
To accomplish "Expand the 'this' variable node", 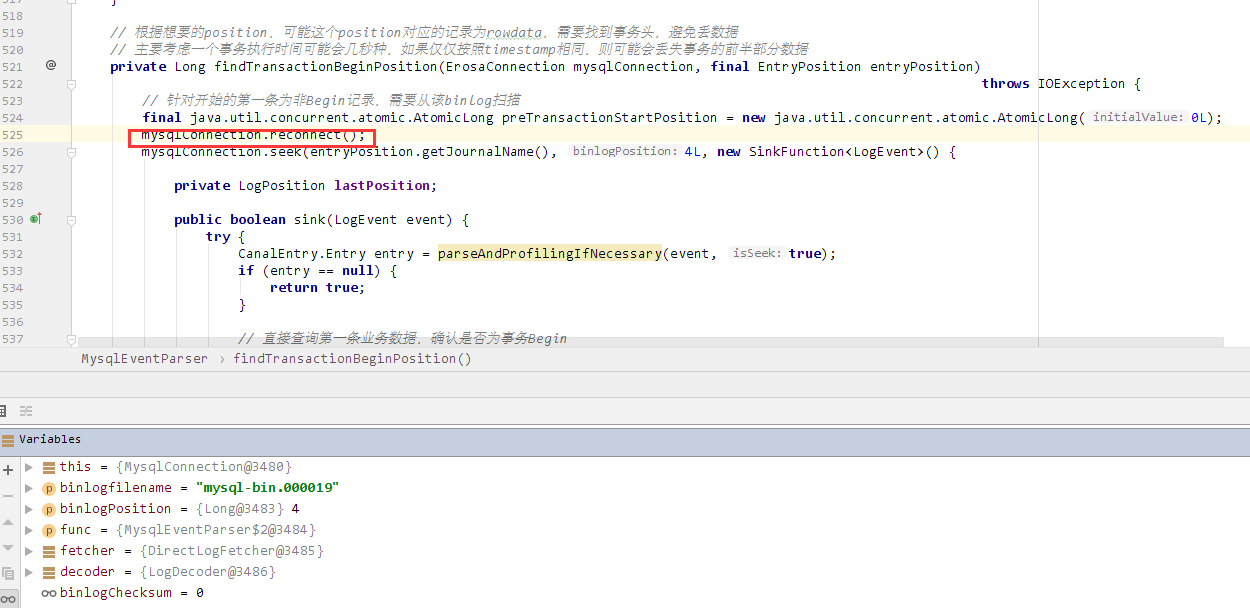I will pyautogui.click(x=29, y=467).
